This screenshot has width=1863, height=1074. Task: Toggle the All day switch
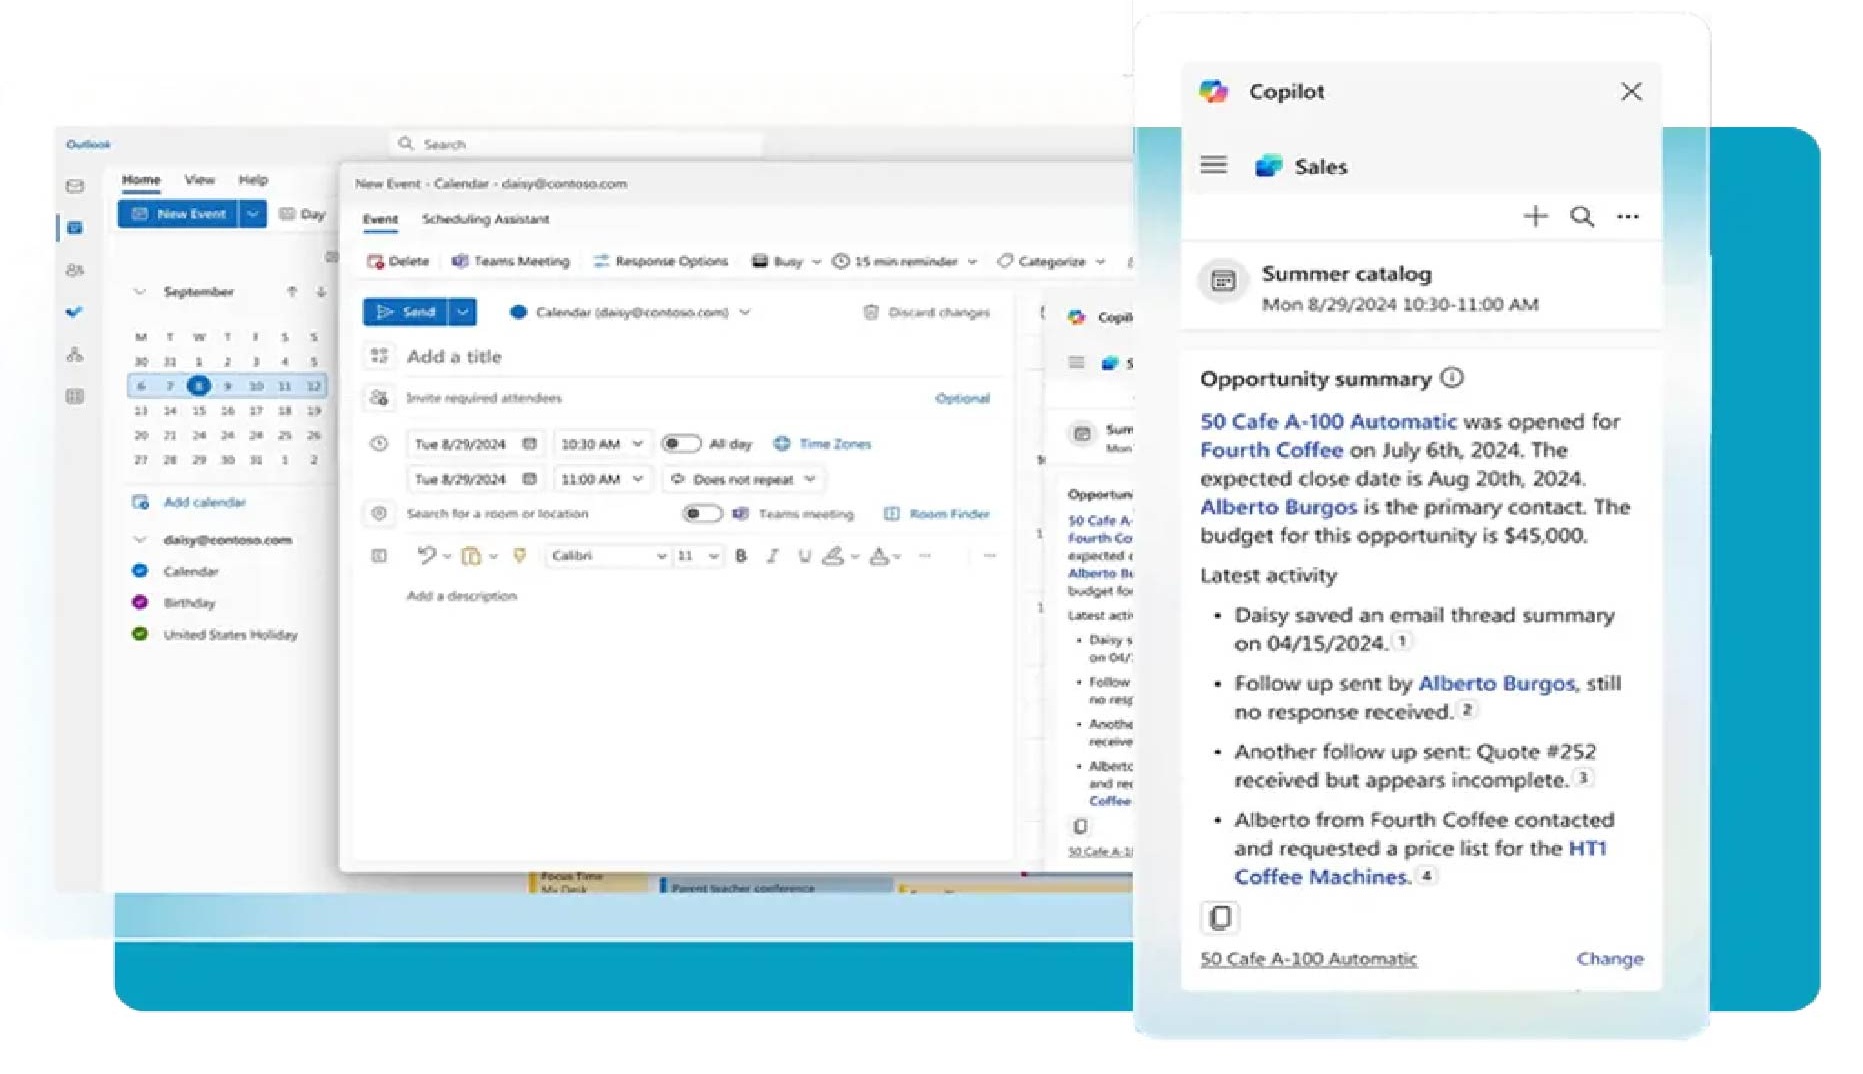pyautogui.click(x=681, y=443)
